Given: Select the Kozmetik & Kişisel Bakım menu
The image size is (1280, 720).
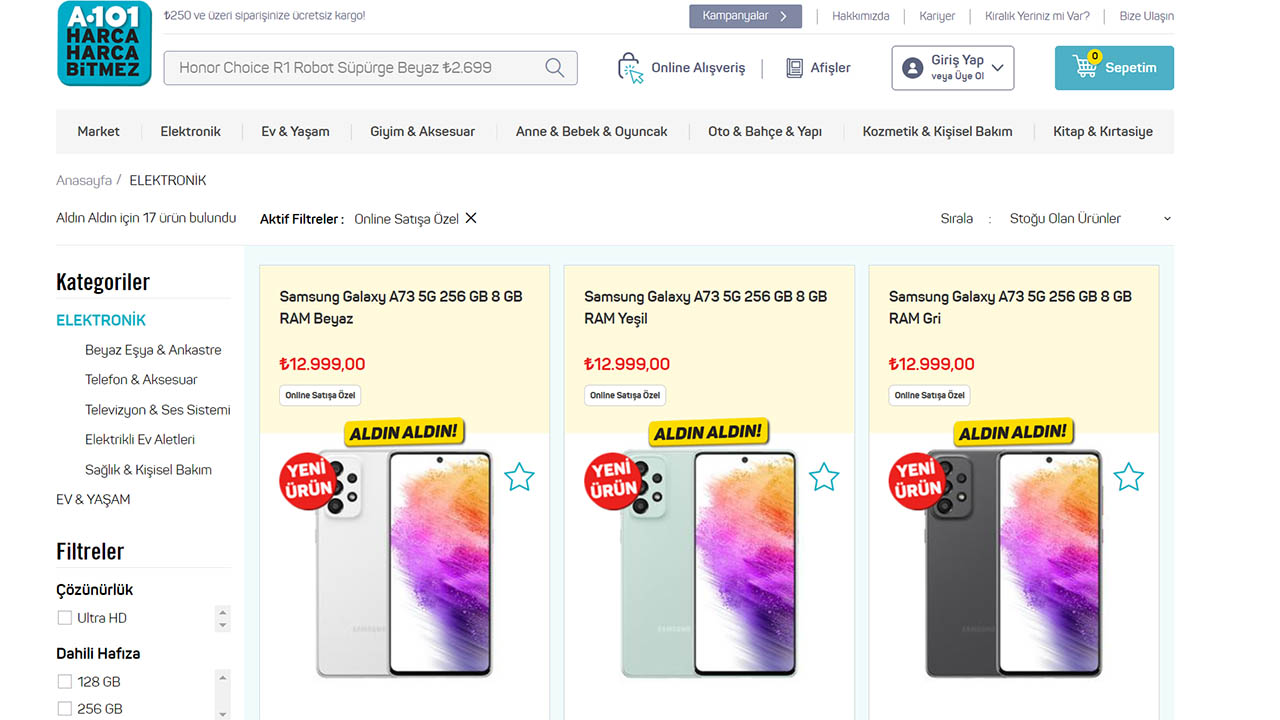Looking at the screenshot, I should pos(937,131).
